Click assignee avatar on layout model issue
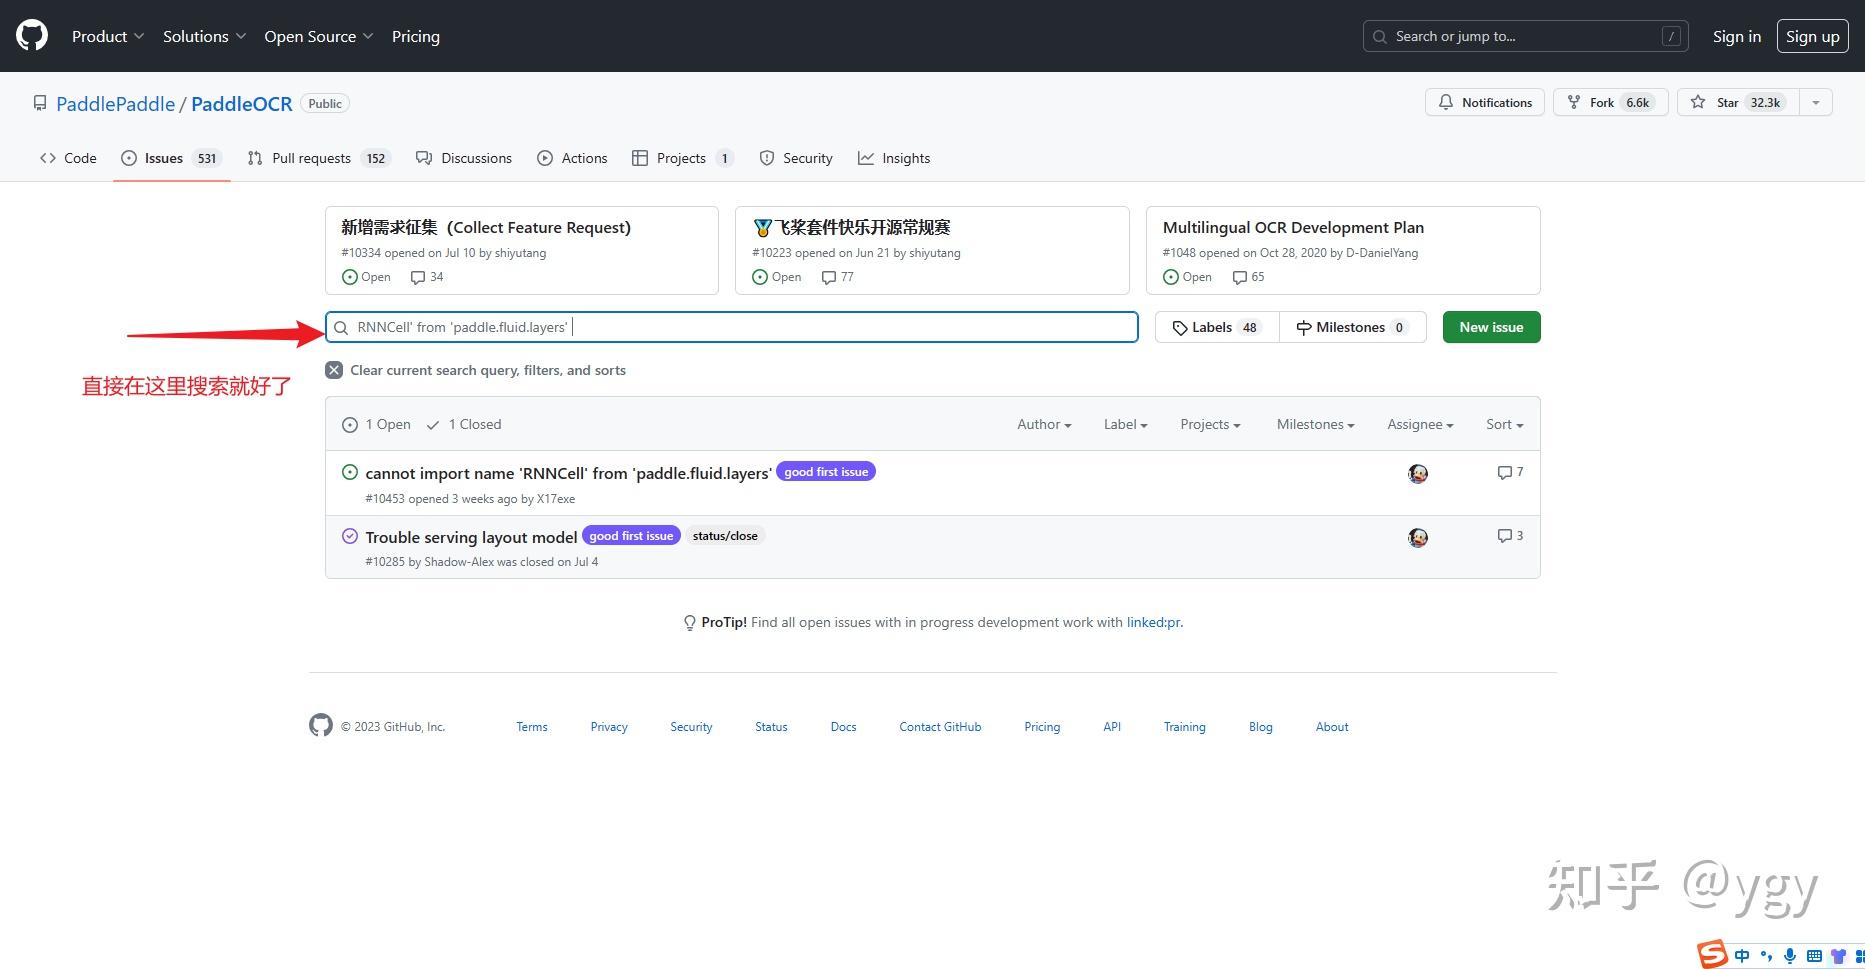This screenshot has width=1865, height=969. (x=1418, y=538)
